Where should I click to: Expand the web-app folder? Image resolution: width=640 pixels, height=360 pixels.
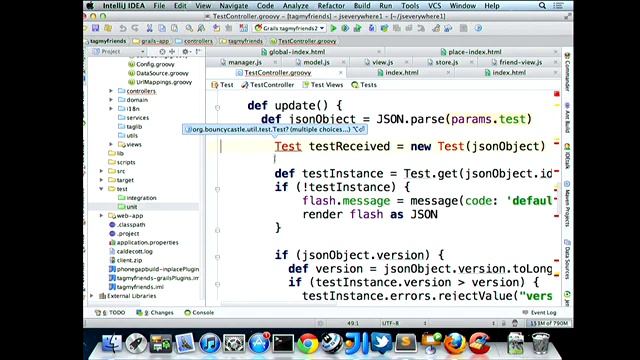click(x=101, y=216)
